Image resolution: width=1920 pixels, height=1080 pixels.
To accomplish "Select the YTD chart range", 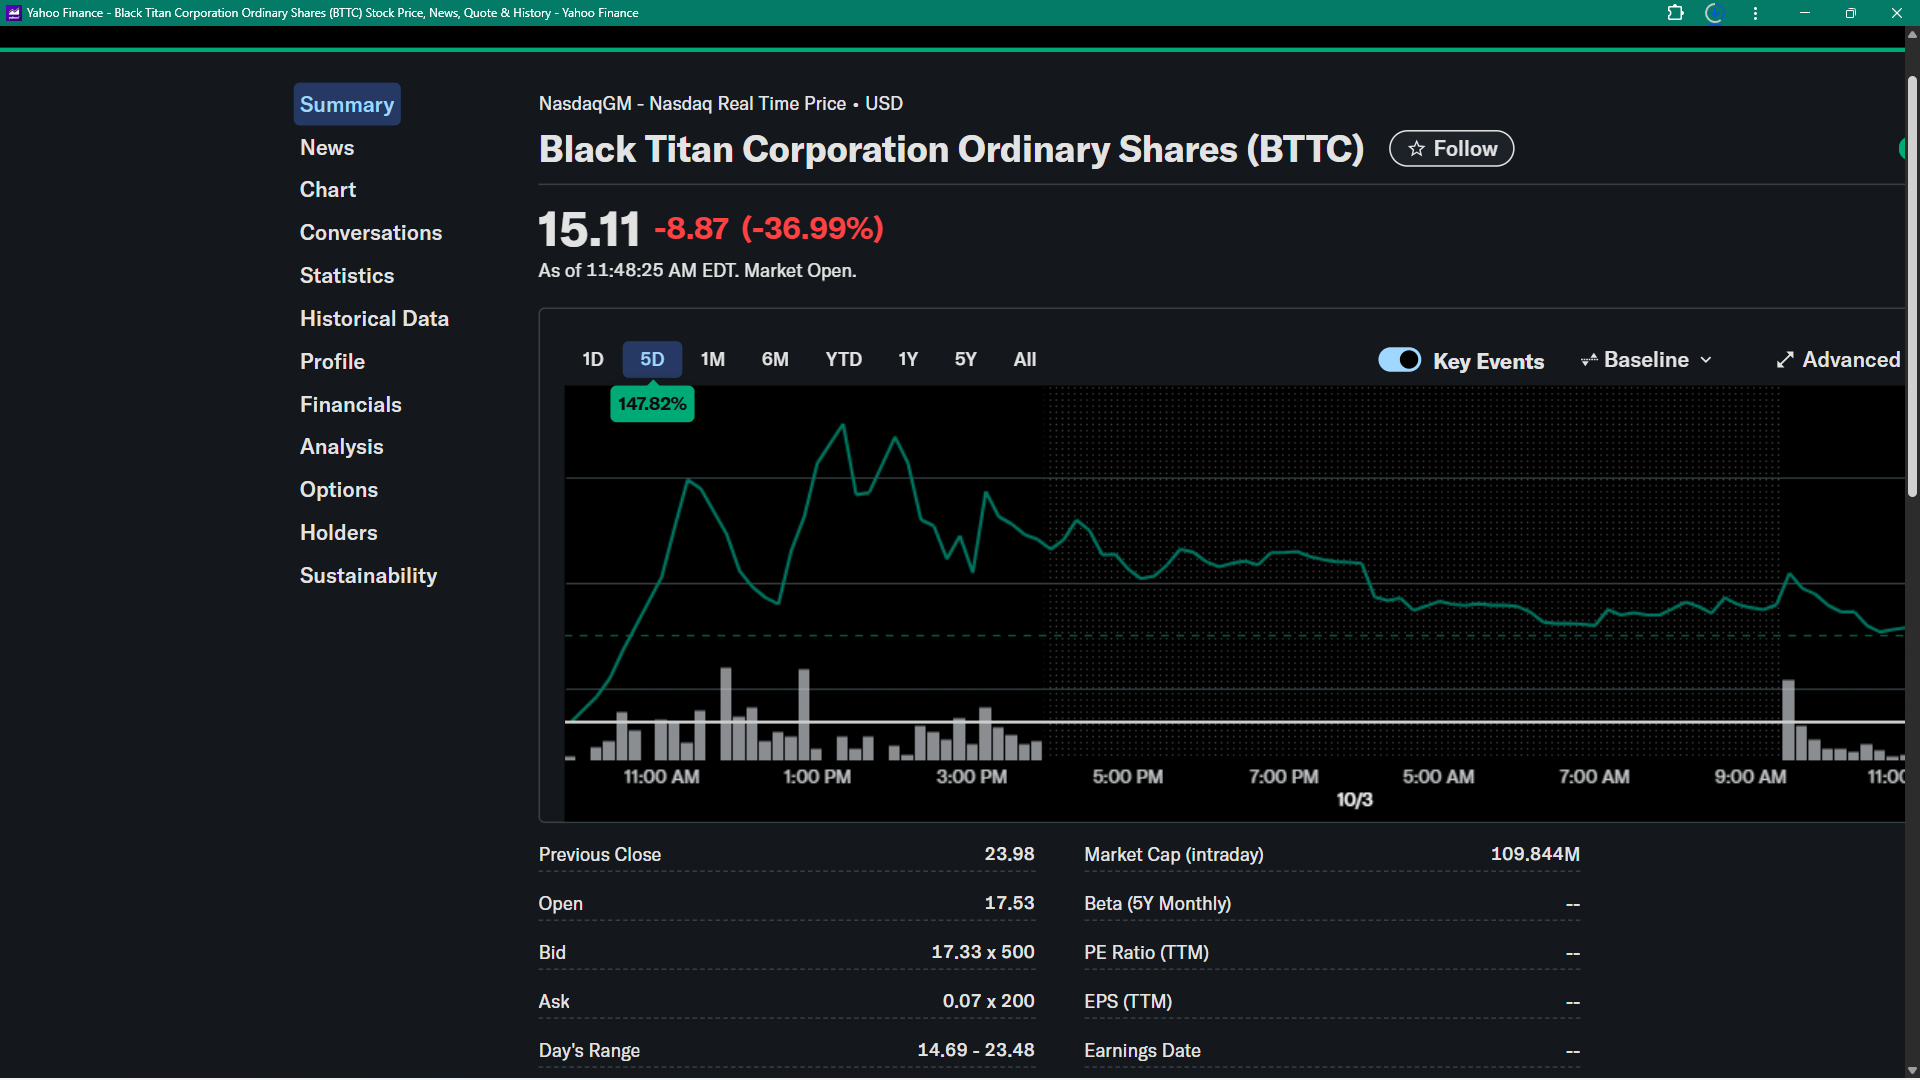I will pyautogui.click(x=843, y=360).
